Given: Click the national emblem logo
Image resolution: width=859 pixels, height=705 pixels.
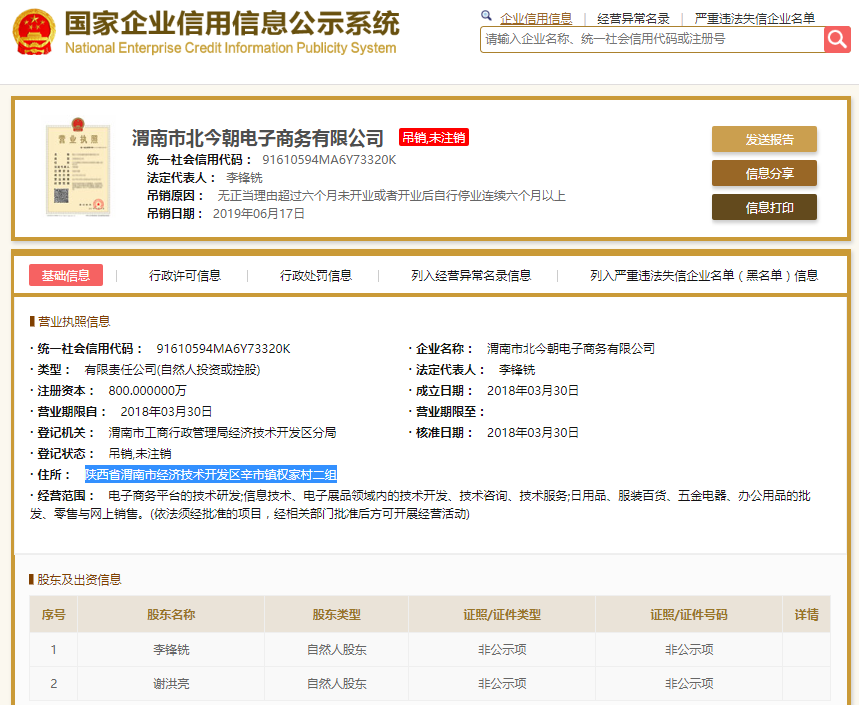Looking at the screenshot, I should click(33, 30).
